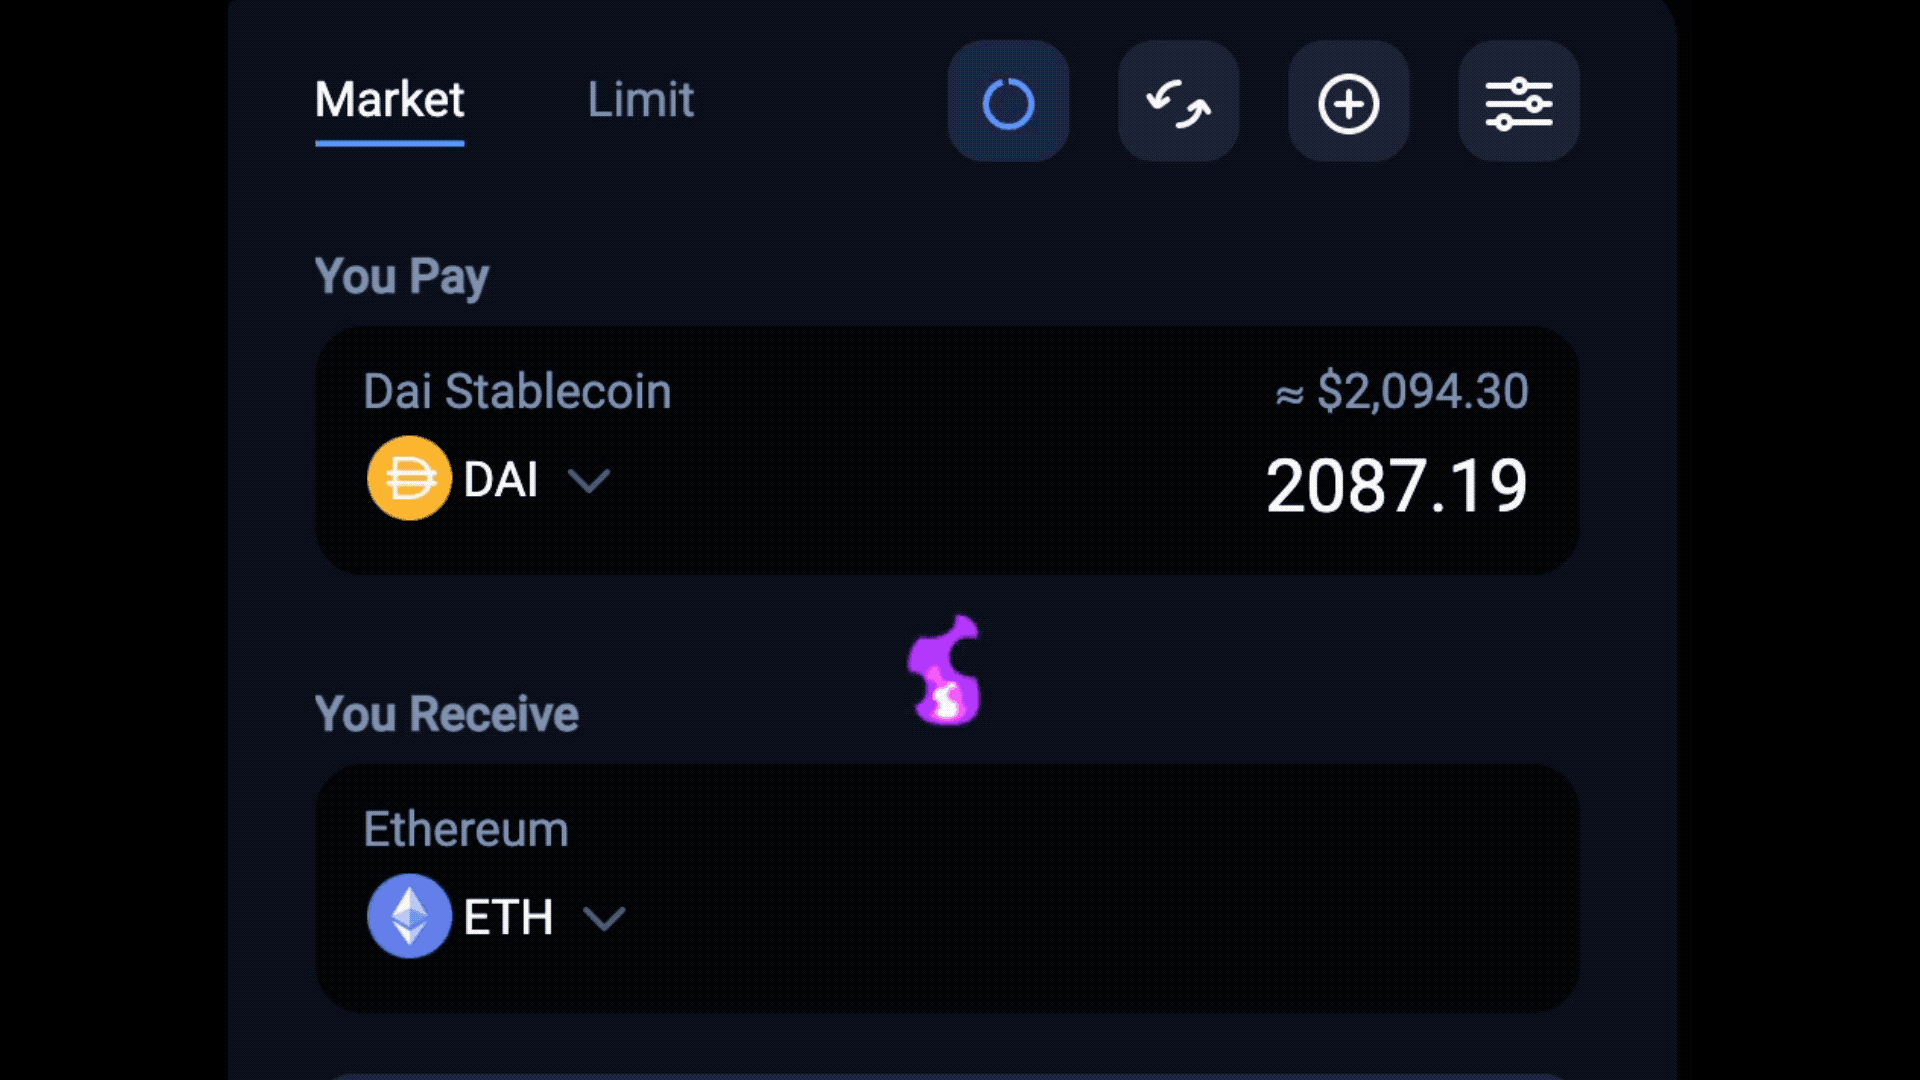Screen dimensions: 1920x1080
Task: Open pay token selector labeled DAI
Action: (488, 479)
